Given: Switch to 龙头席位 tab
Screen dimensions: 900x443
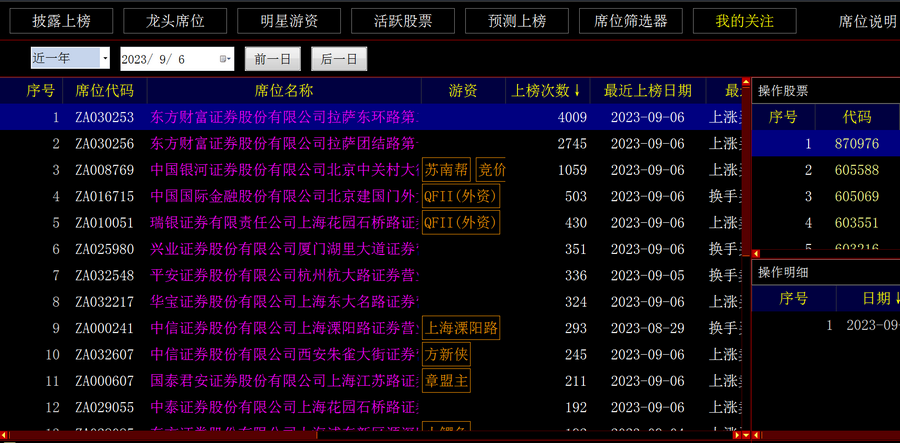Looking at the screenshot, I should point(175,21).
